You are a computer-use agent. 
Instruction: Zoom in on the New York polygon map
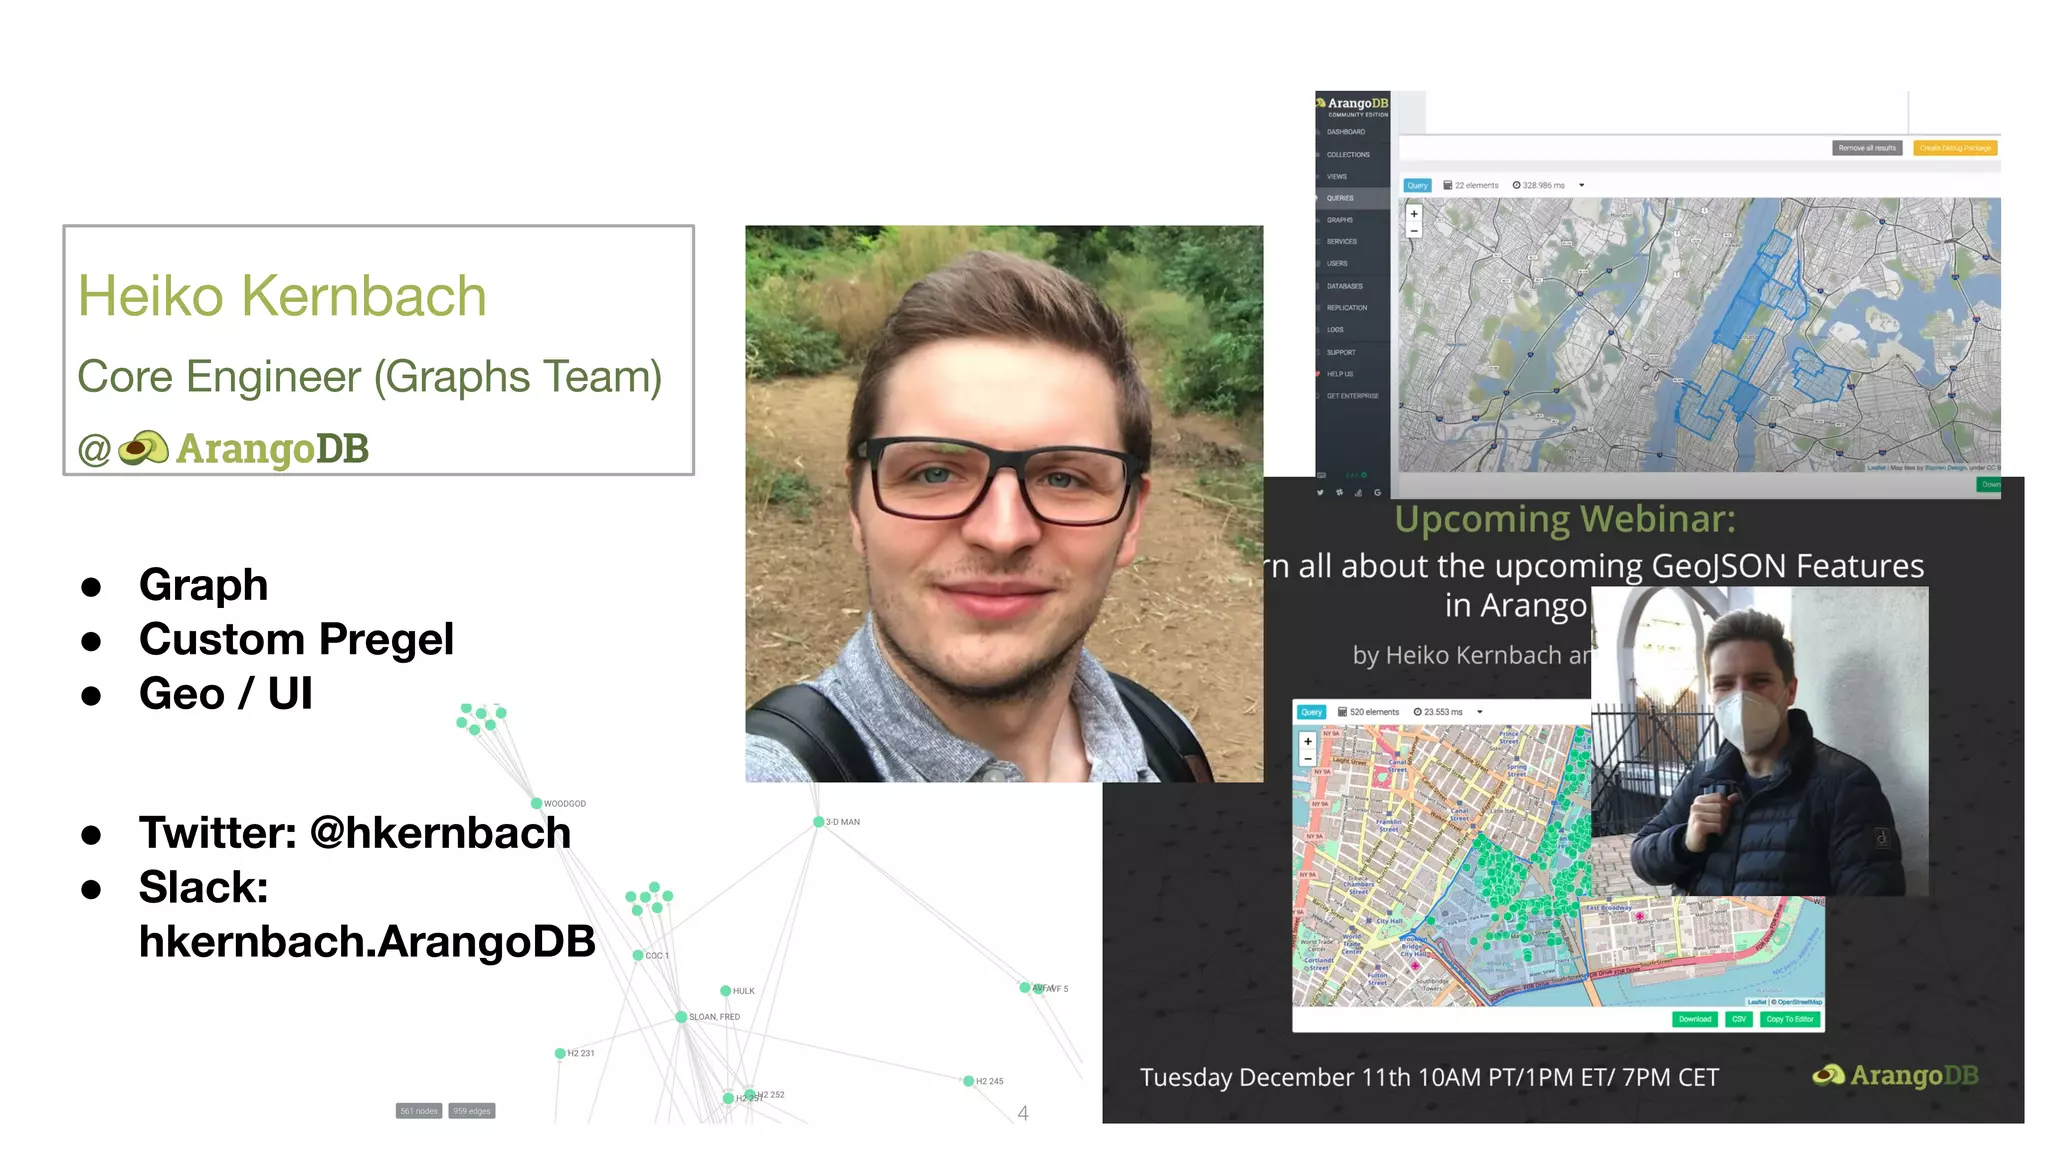coord(1414,214)
